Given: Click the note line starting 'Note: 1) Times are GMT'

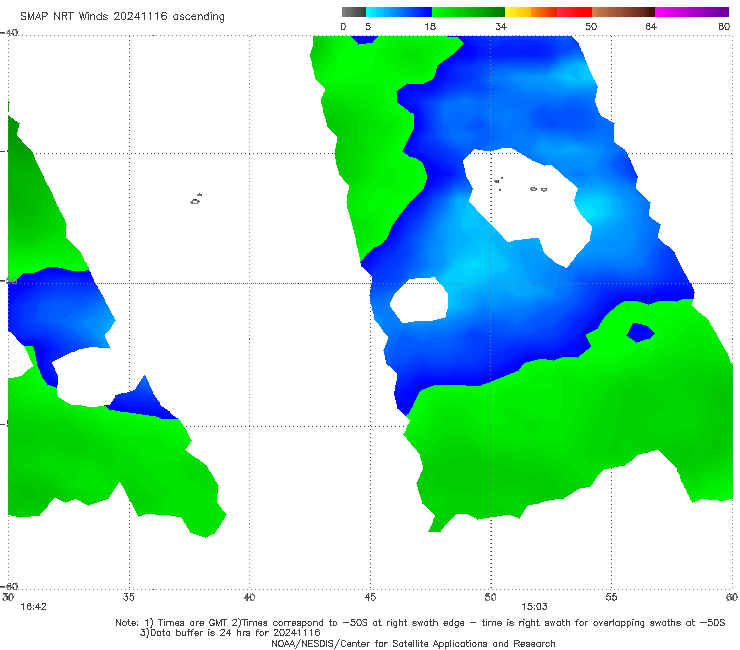Looking at the screenshot, I should click(420, 623).
